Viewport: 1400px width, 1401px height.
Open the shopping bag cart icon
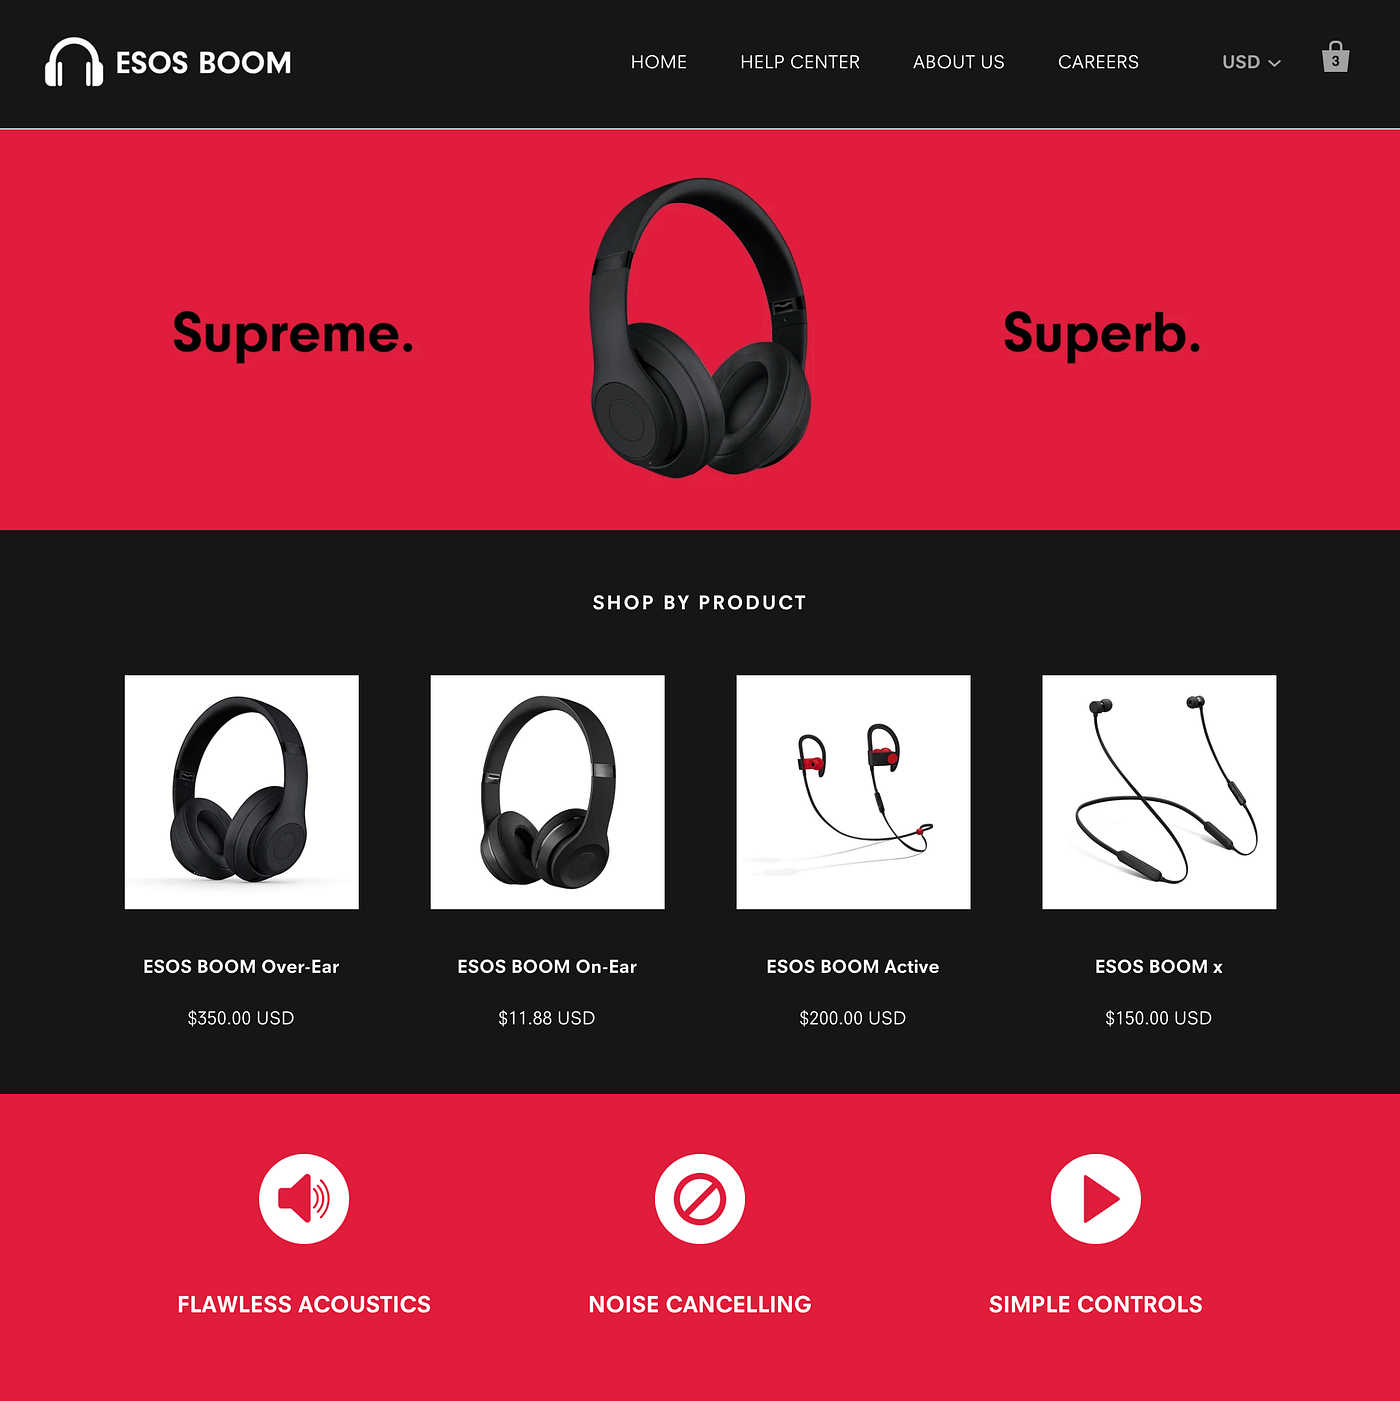pos(1335,57)
